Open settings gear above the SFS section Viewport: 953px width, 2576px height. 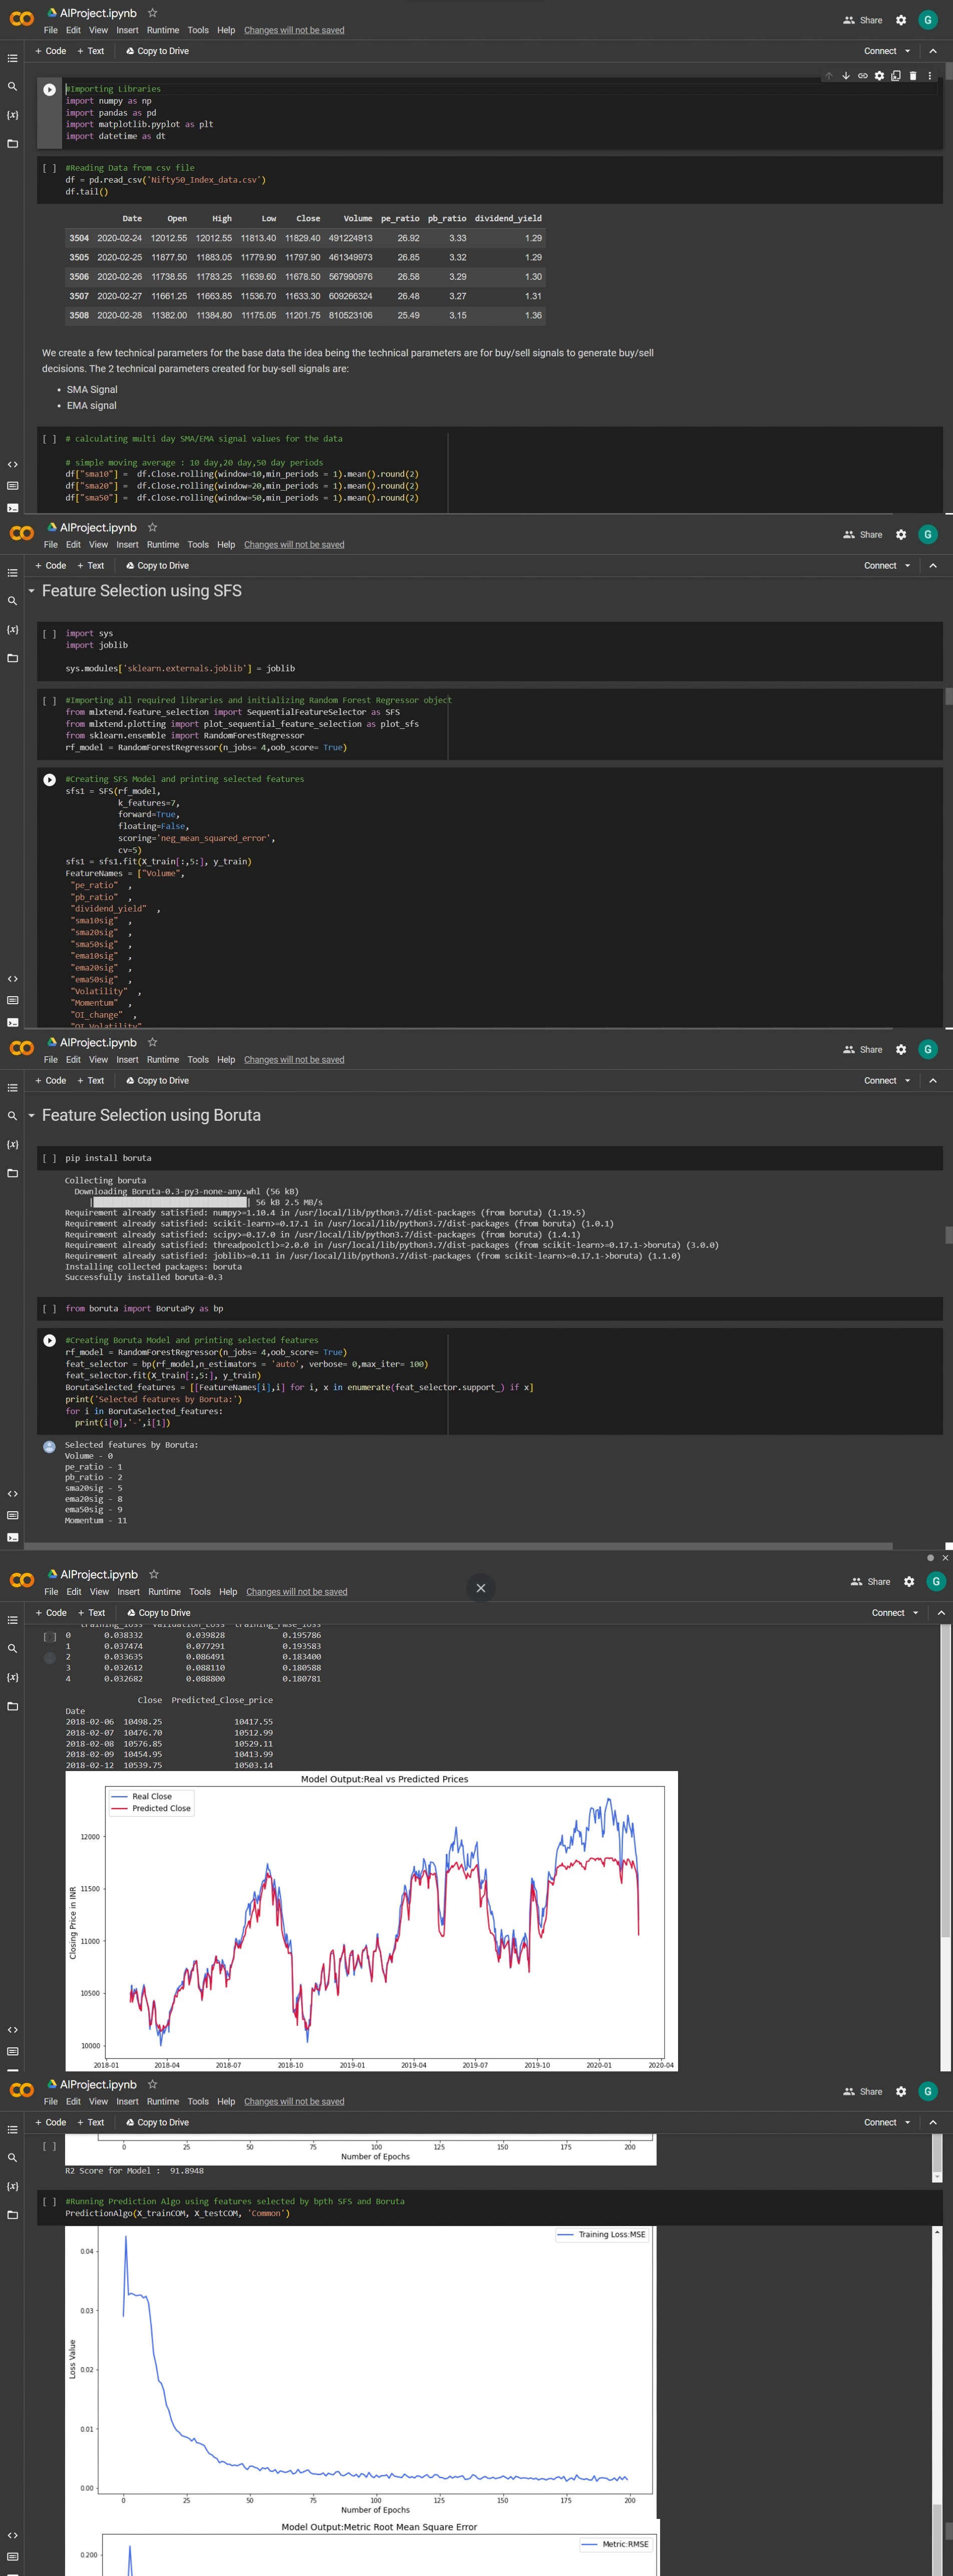click(x=900, y=535)
